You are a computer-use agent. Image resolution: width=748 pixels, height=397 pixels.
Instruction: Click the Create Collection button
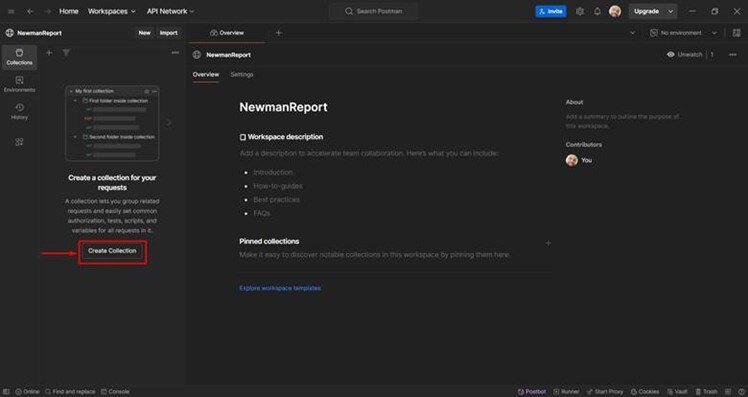[x=112, y=251]
